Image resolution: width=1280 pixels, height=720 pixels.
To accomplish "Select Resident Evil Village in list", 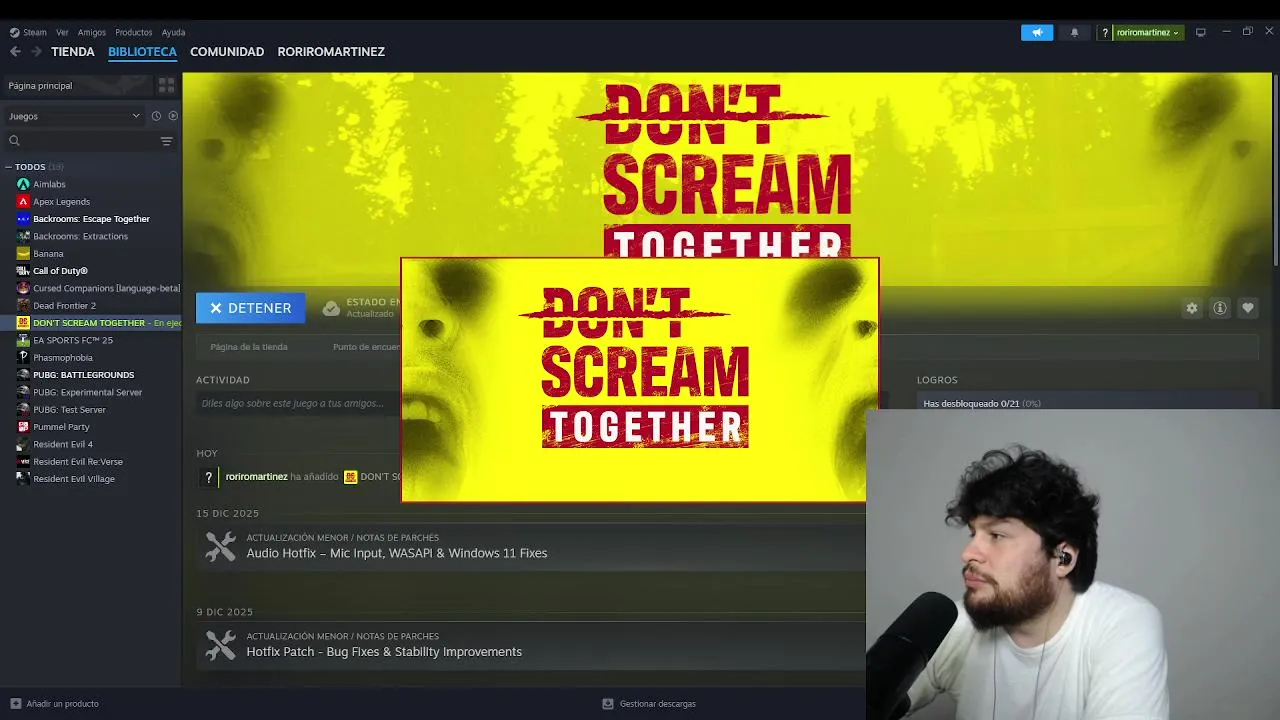I will click(x=73, y=479).
